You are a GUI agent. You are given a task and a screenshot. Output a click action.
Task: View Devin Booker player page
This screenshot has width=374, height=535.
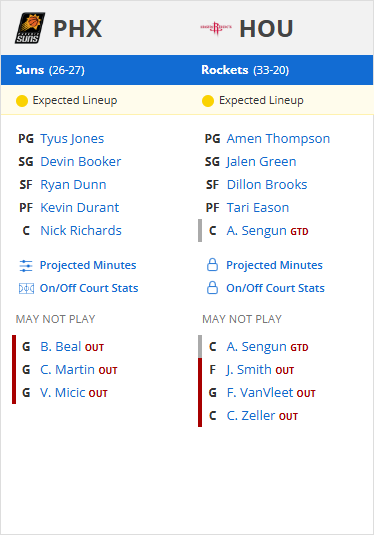[x=81, y=161]
